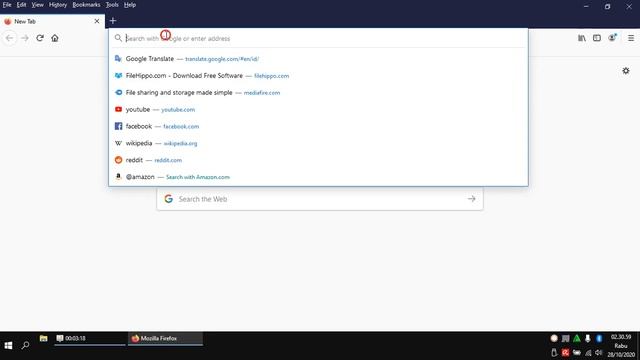Screen dimensions: 640x360
Task: Click the Back arrow button
Action: point(10,38)
